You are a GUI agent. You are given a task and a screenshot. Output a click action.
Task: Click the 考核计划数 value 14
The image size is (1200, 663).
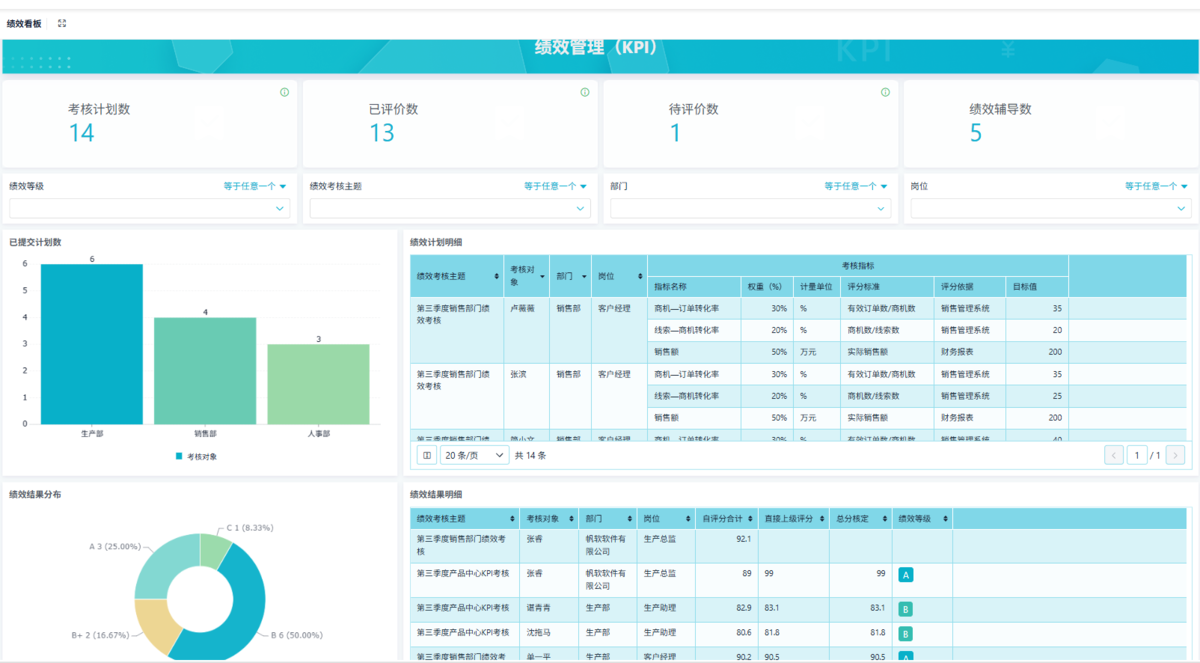[81, 133]
